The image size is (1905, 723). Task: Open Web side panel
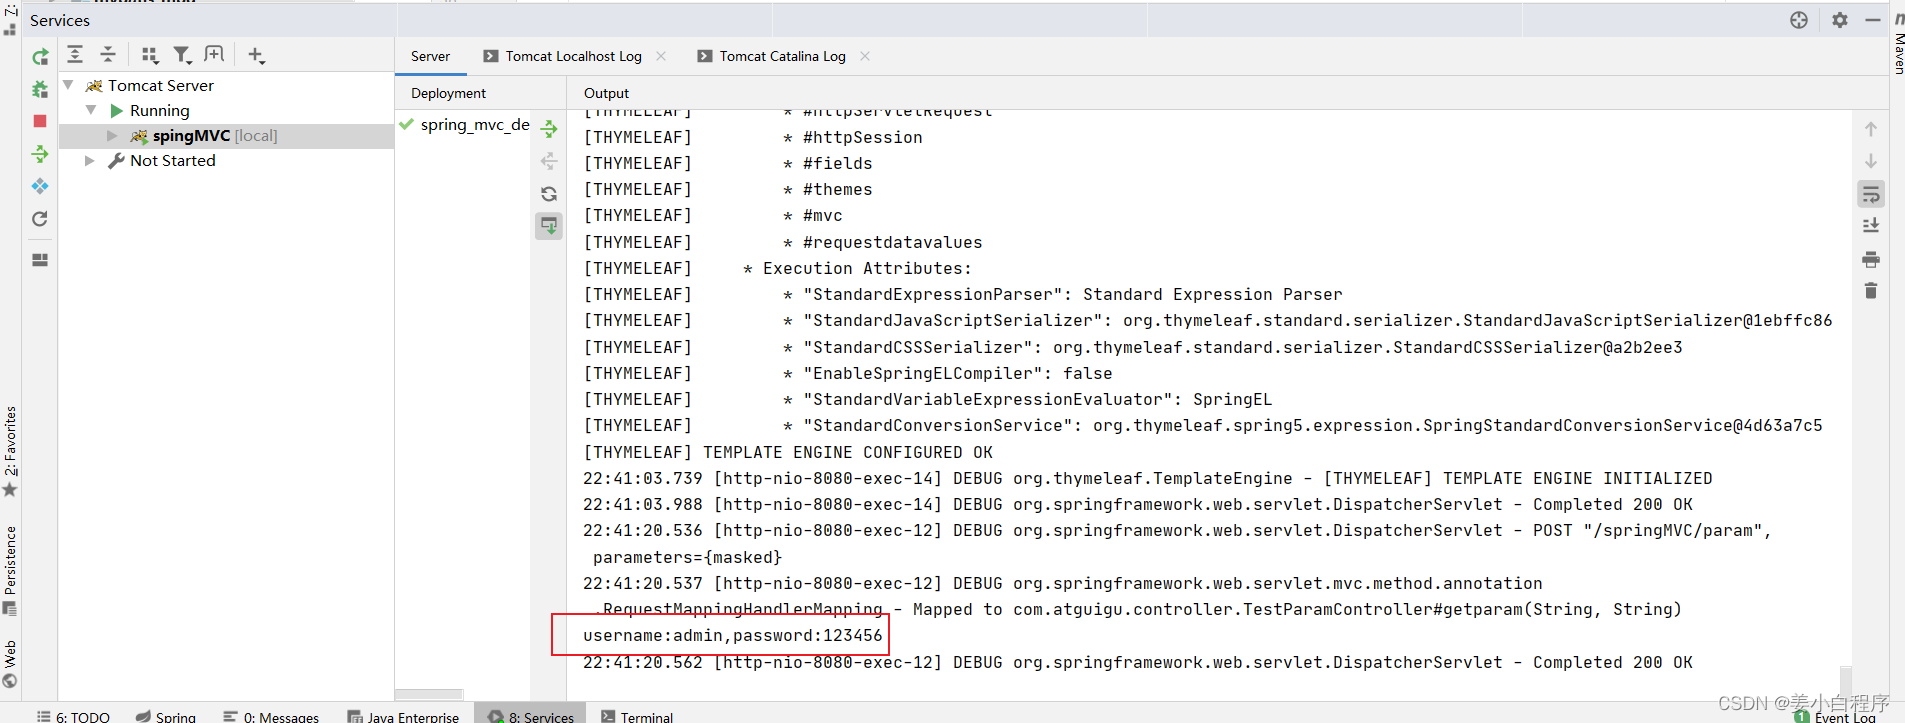click(x=10, y=664)
